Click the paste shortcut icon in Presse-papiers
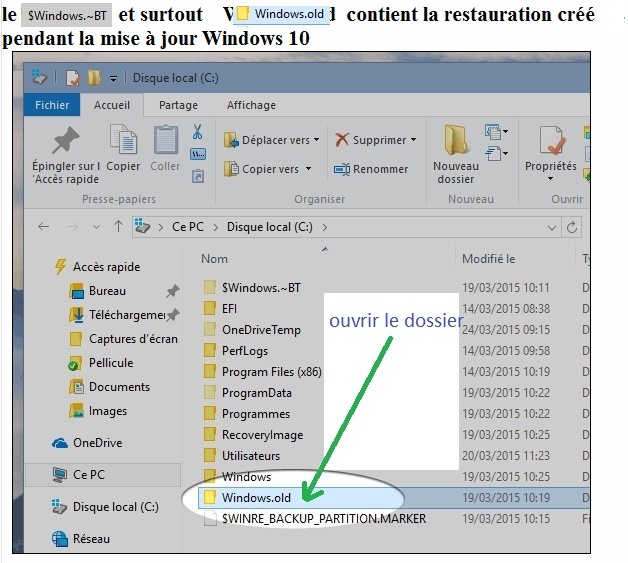This screenshot has height=563, width=628. coord(198,176)
